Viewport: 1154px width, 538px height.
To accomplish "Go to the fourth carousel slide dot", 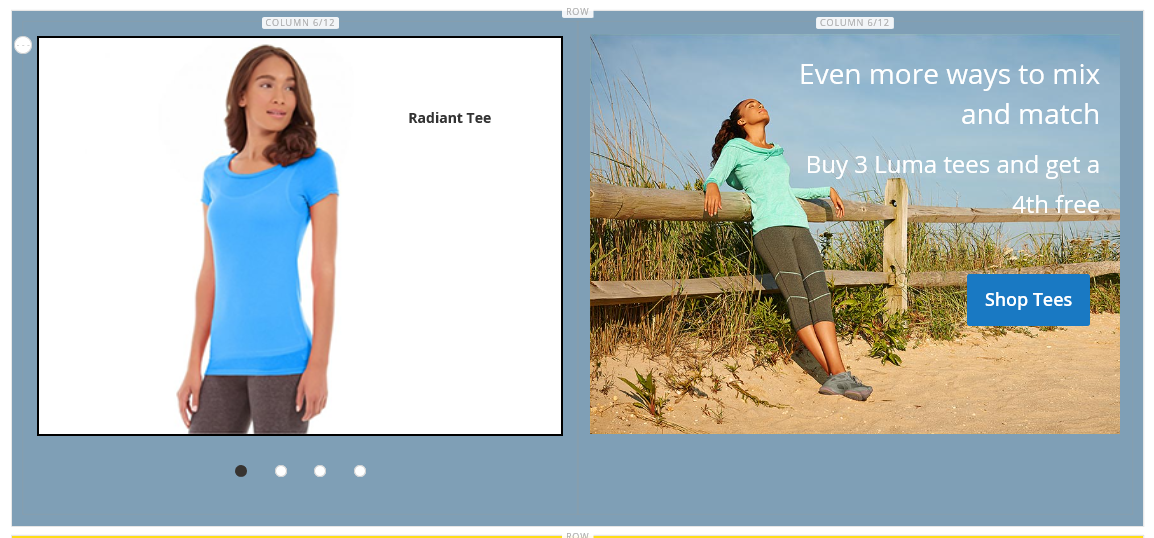I will point(360,471).
